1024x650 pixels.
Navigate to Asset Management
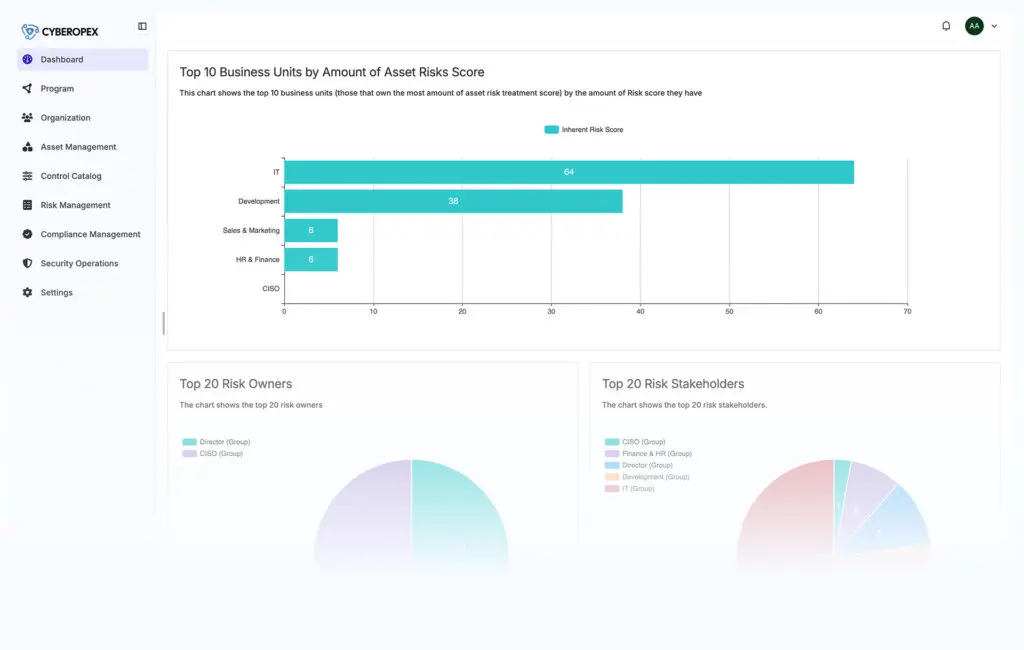(83, 147)
